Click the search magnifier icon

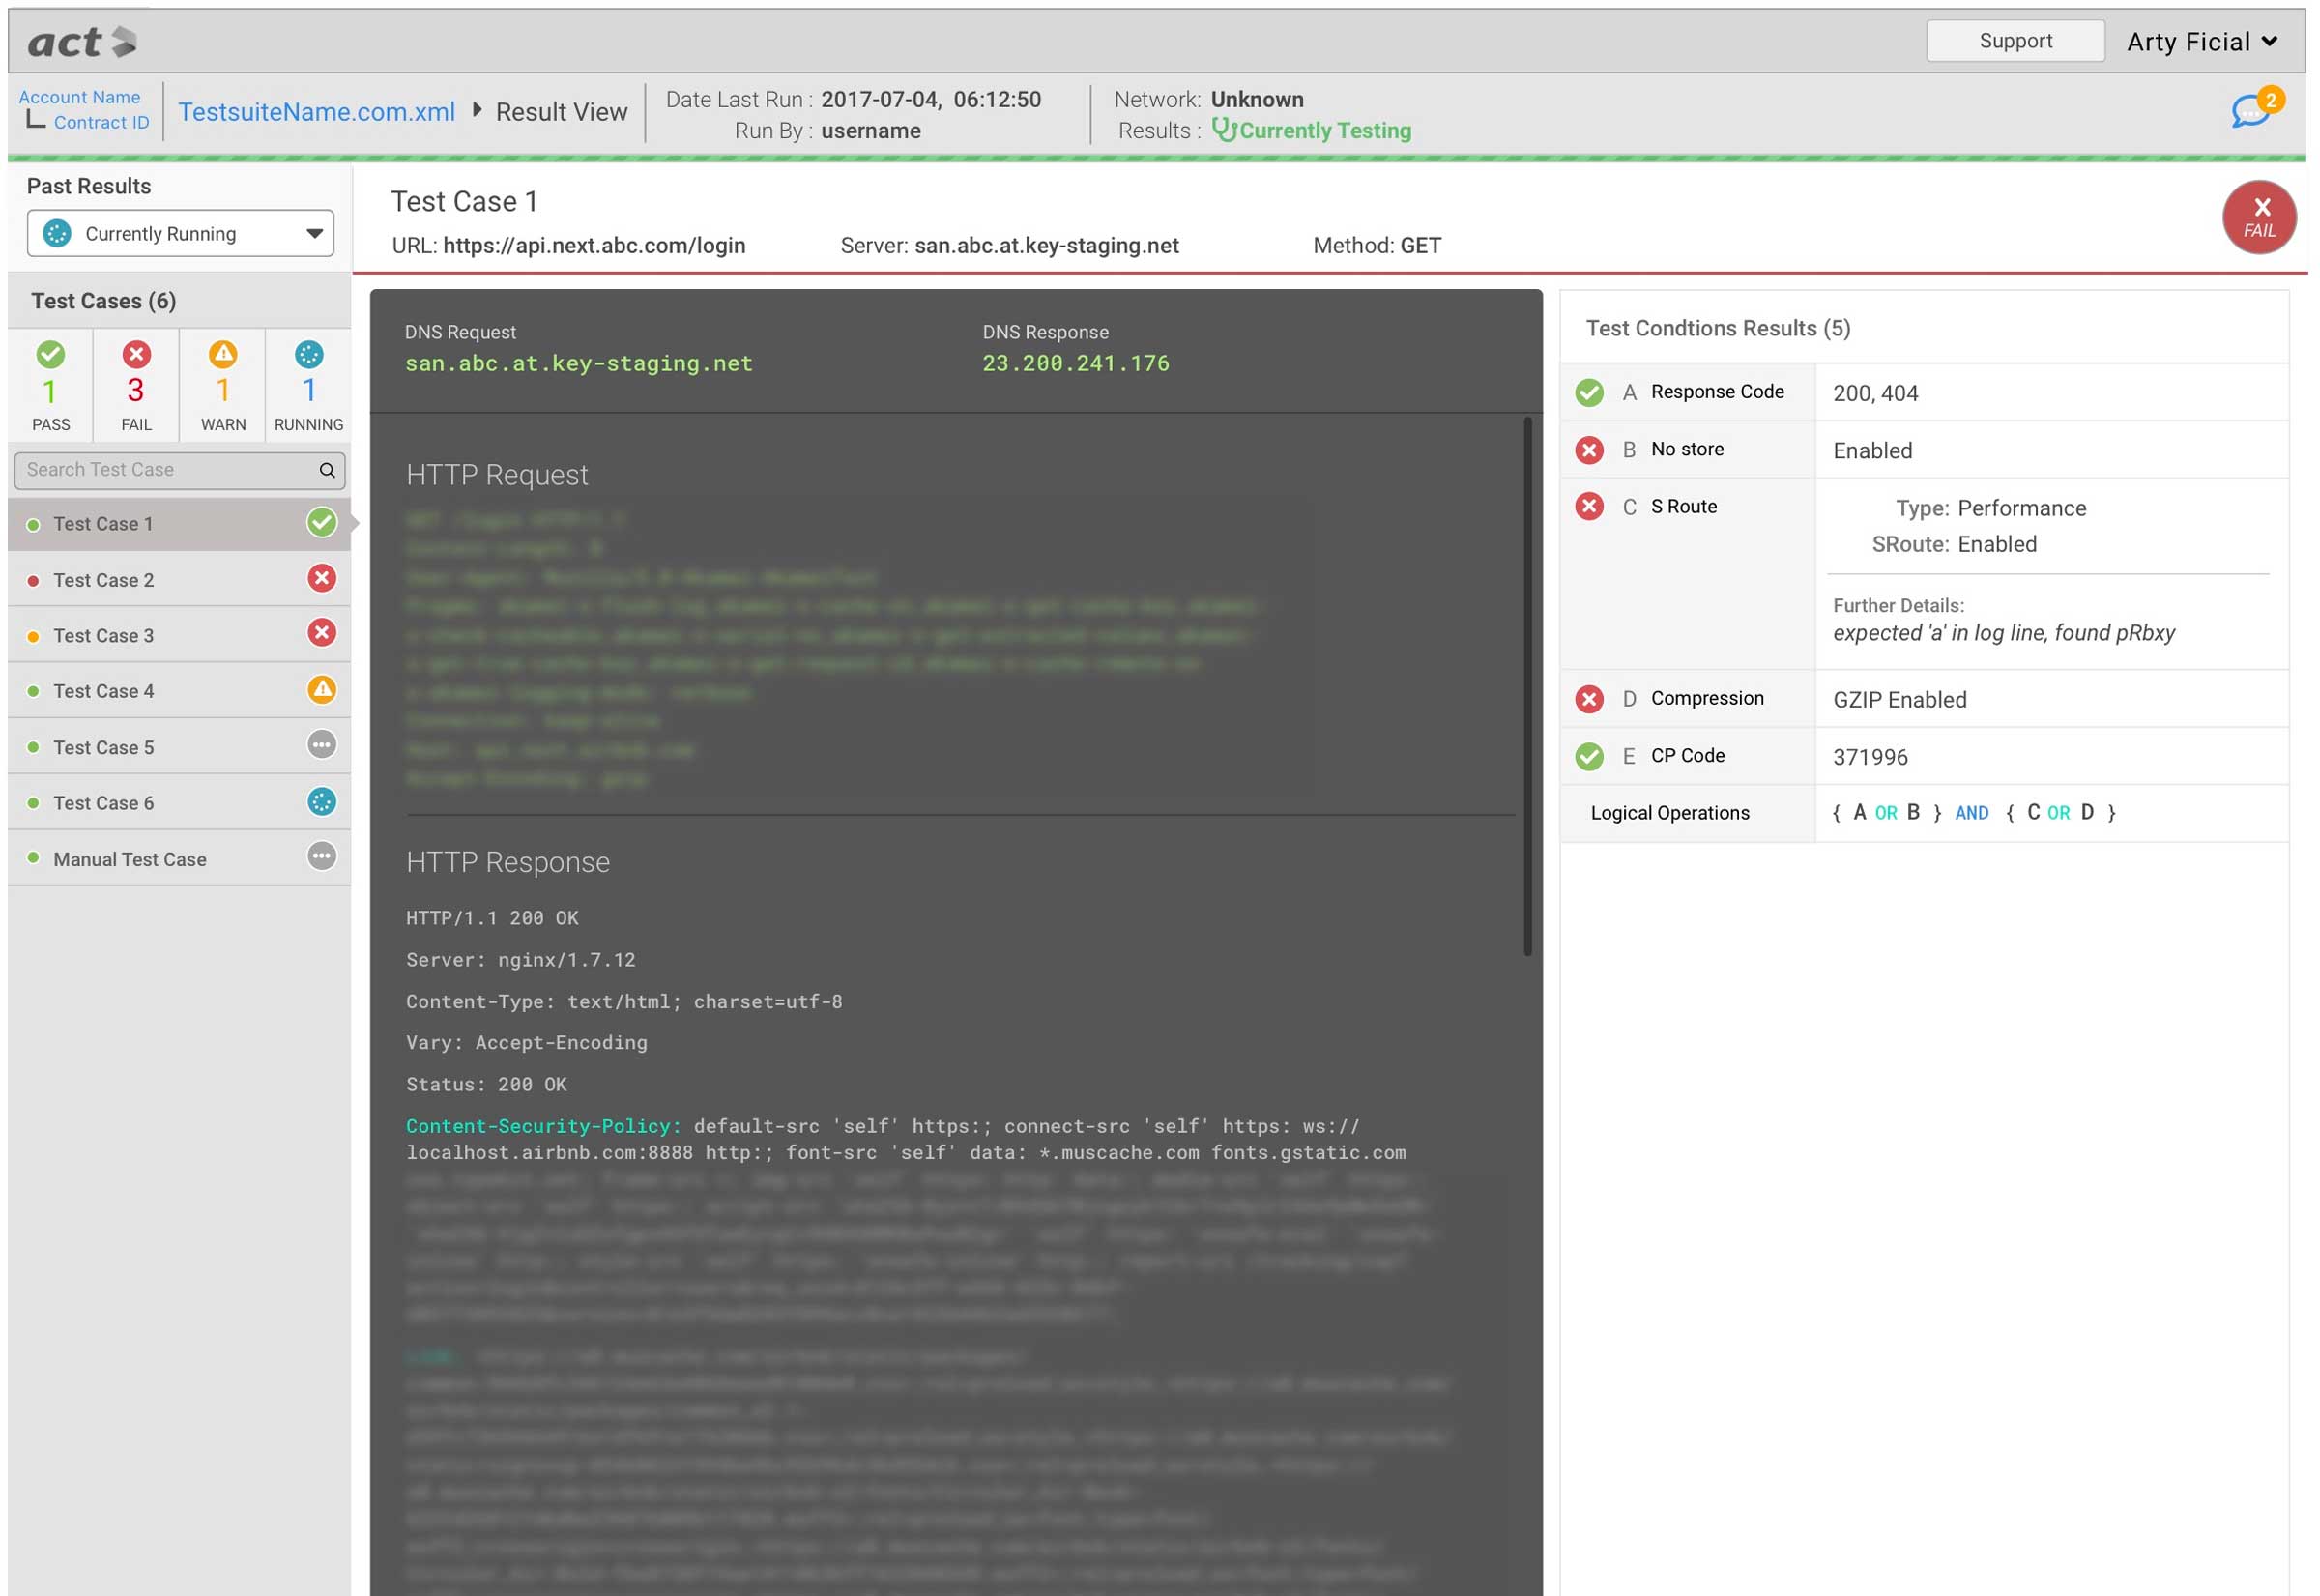pos(327,470)
